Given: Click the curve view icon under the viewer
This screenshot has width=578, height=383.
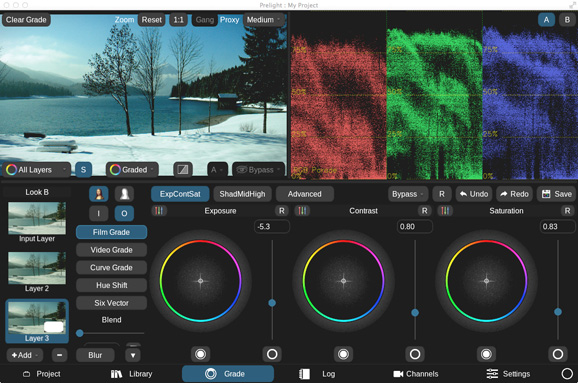Looking at the screenshot, I should [x=183, y=170].
